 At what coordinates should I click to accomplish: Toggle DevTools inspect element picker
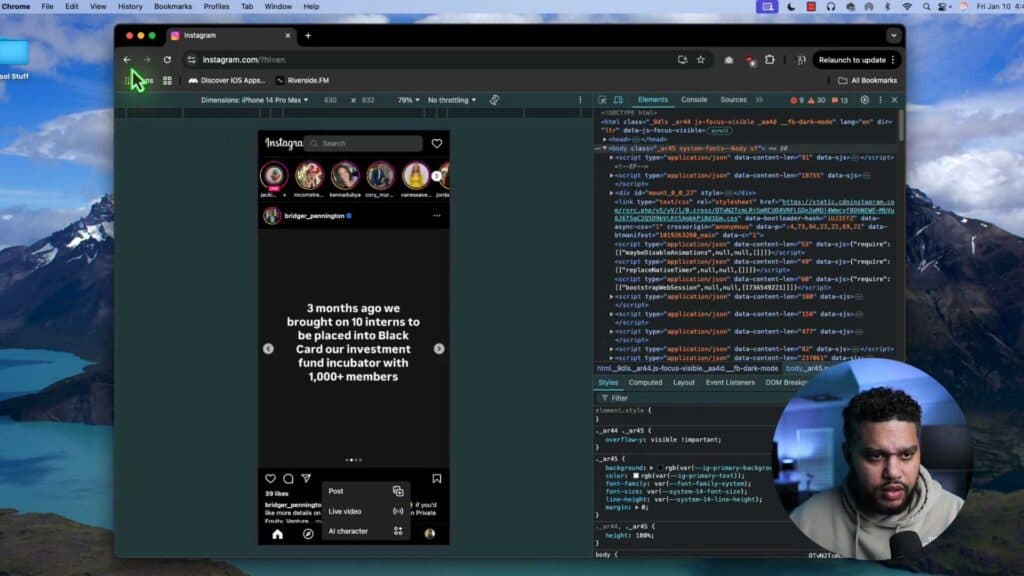coord(603,100)
